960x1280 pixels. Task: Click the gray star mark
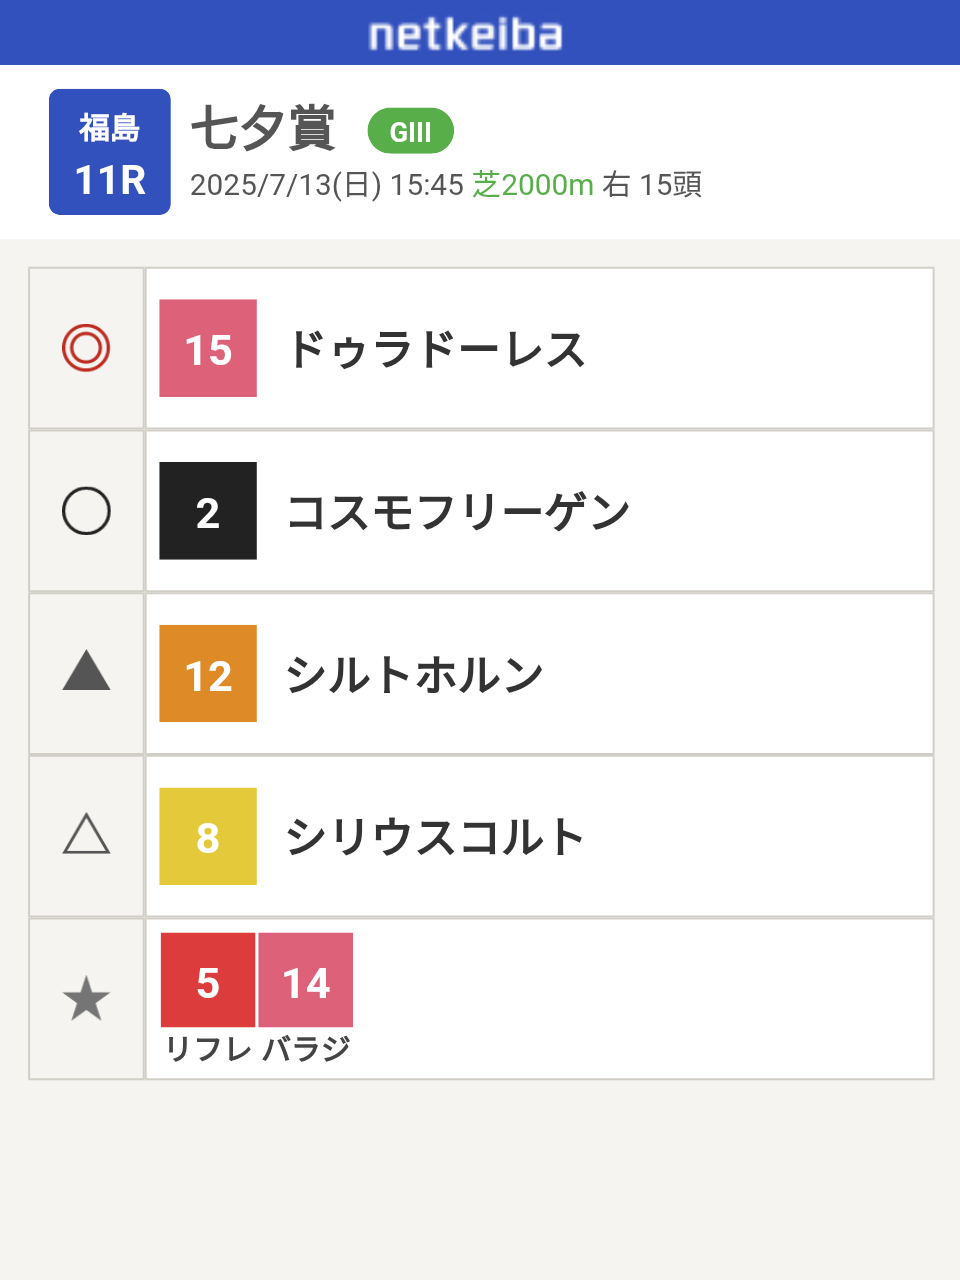pyautogui.click(x=86, y=999)
